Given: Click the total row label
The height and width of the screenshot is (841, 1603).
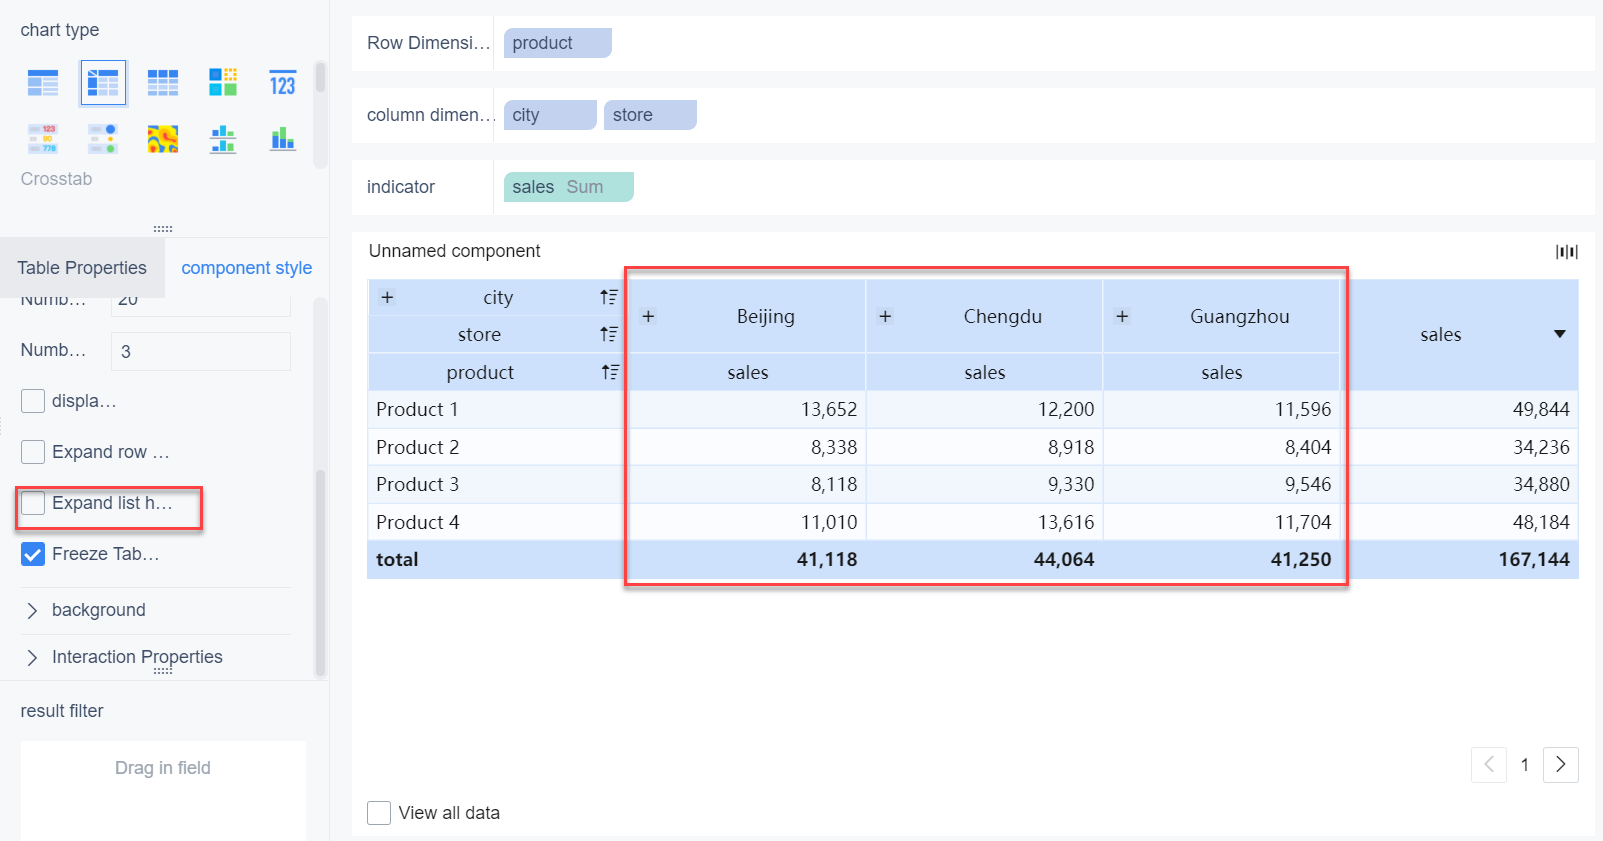Looking at the screenshot, I should point(397,560).
